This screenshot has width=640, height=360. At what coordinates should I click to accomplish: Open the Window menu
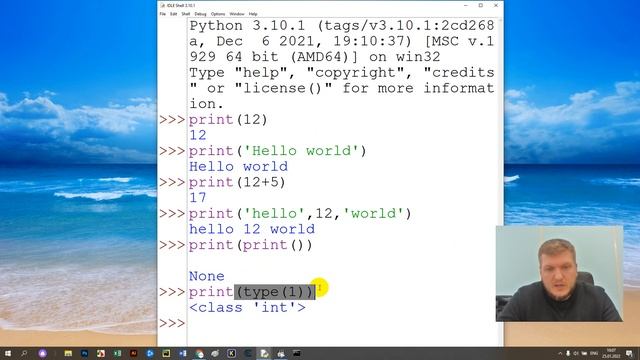coord(237,14)
